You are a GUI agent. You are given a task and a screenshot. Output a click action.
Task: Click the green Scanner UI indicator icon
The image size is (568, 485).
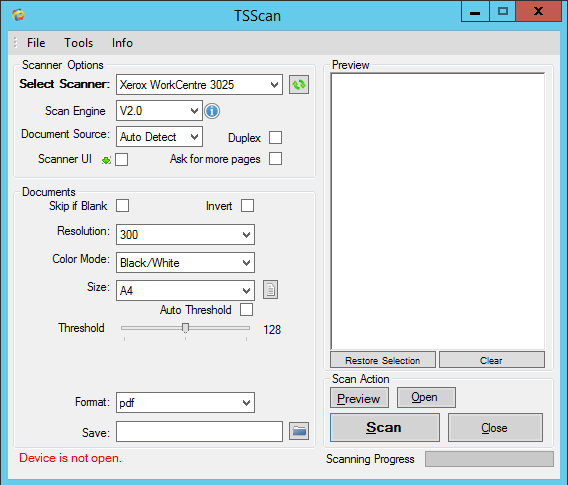pyautogui.click(x=106, y=160)
